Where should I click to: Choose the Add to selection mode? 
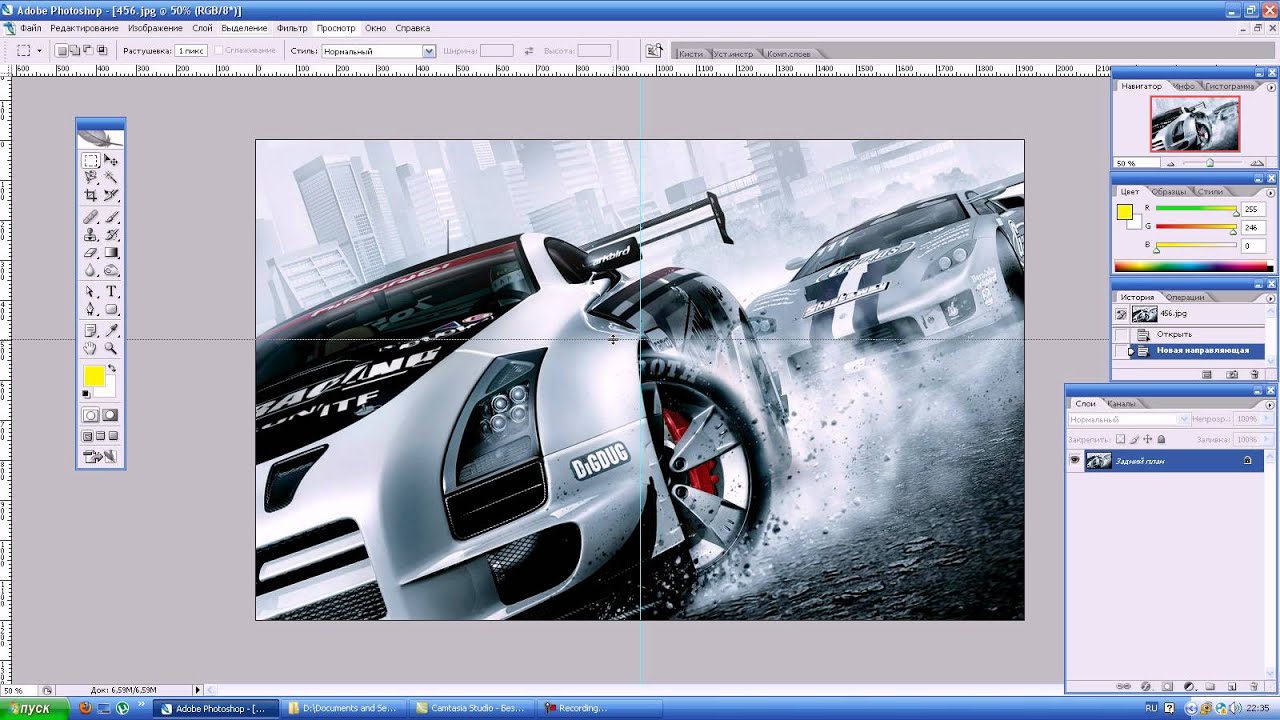coord(75,50)
